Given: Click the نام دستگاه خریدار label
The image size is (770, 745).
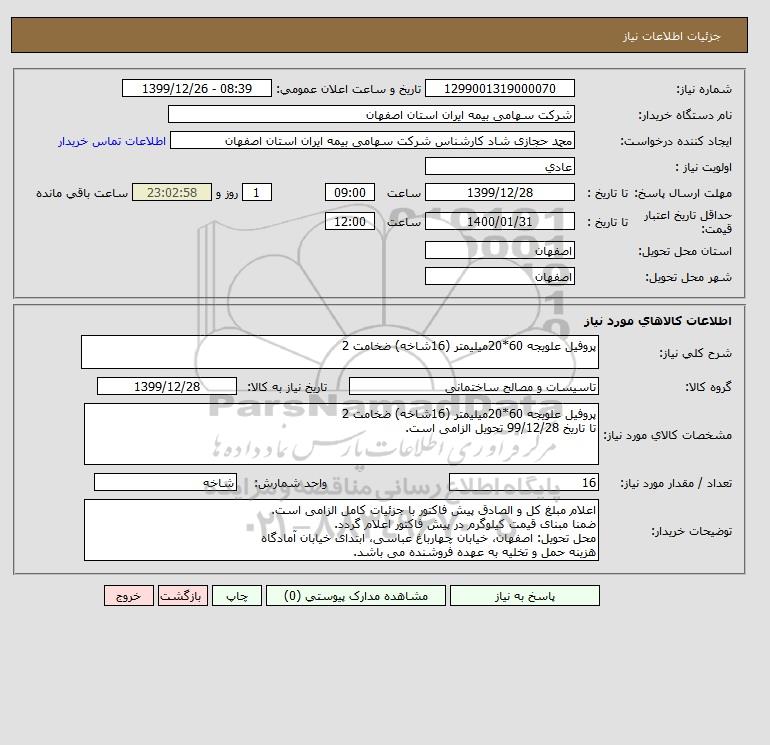Looking at the screenshot, I should 685,115.
